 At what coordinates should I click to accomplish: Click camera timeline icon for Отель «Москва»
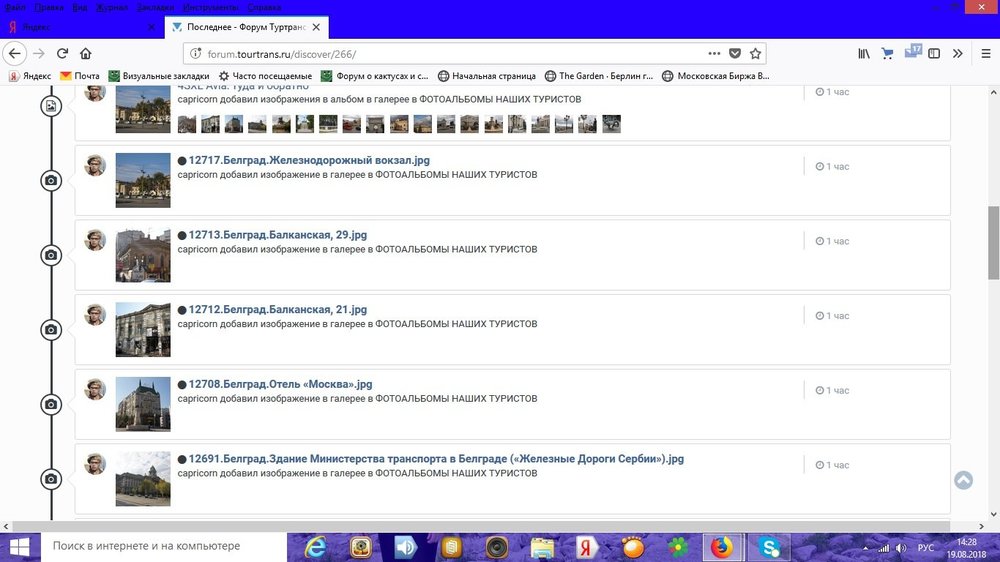[x=51, y=404]
